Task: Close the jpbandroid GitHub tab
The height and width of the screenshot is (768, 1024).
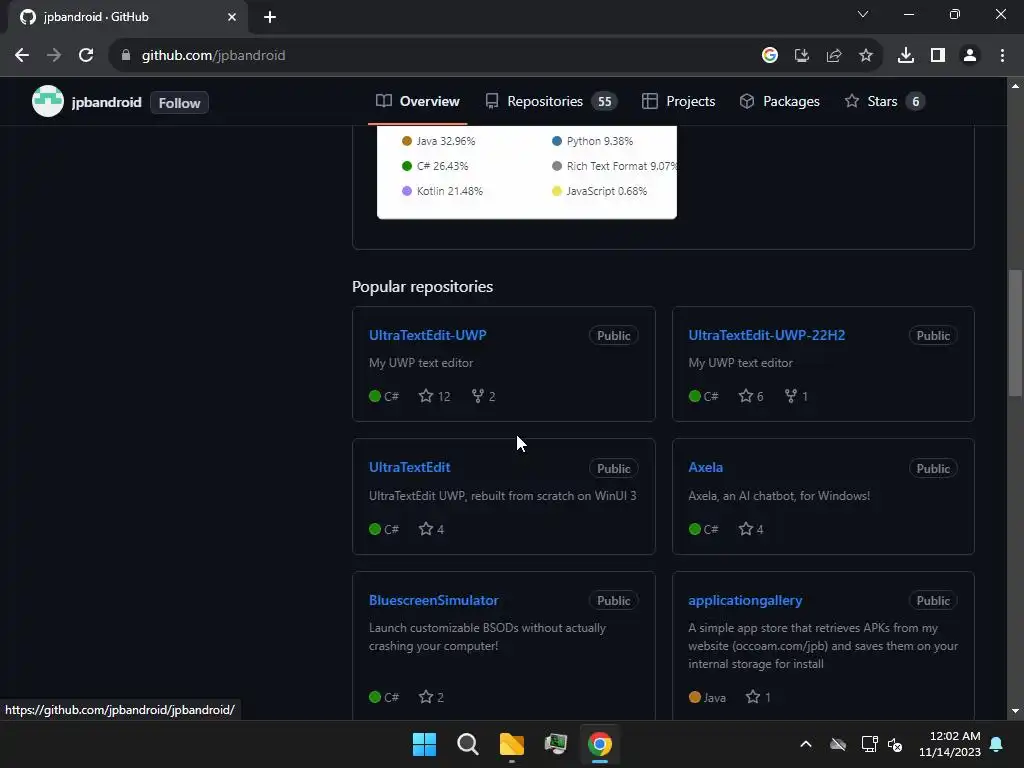Action: pos(232,17)
